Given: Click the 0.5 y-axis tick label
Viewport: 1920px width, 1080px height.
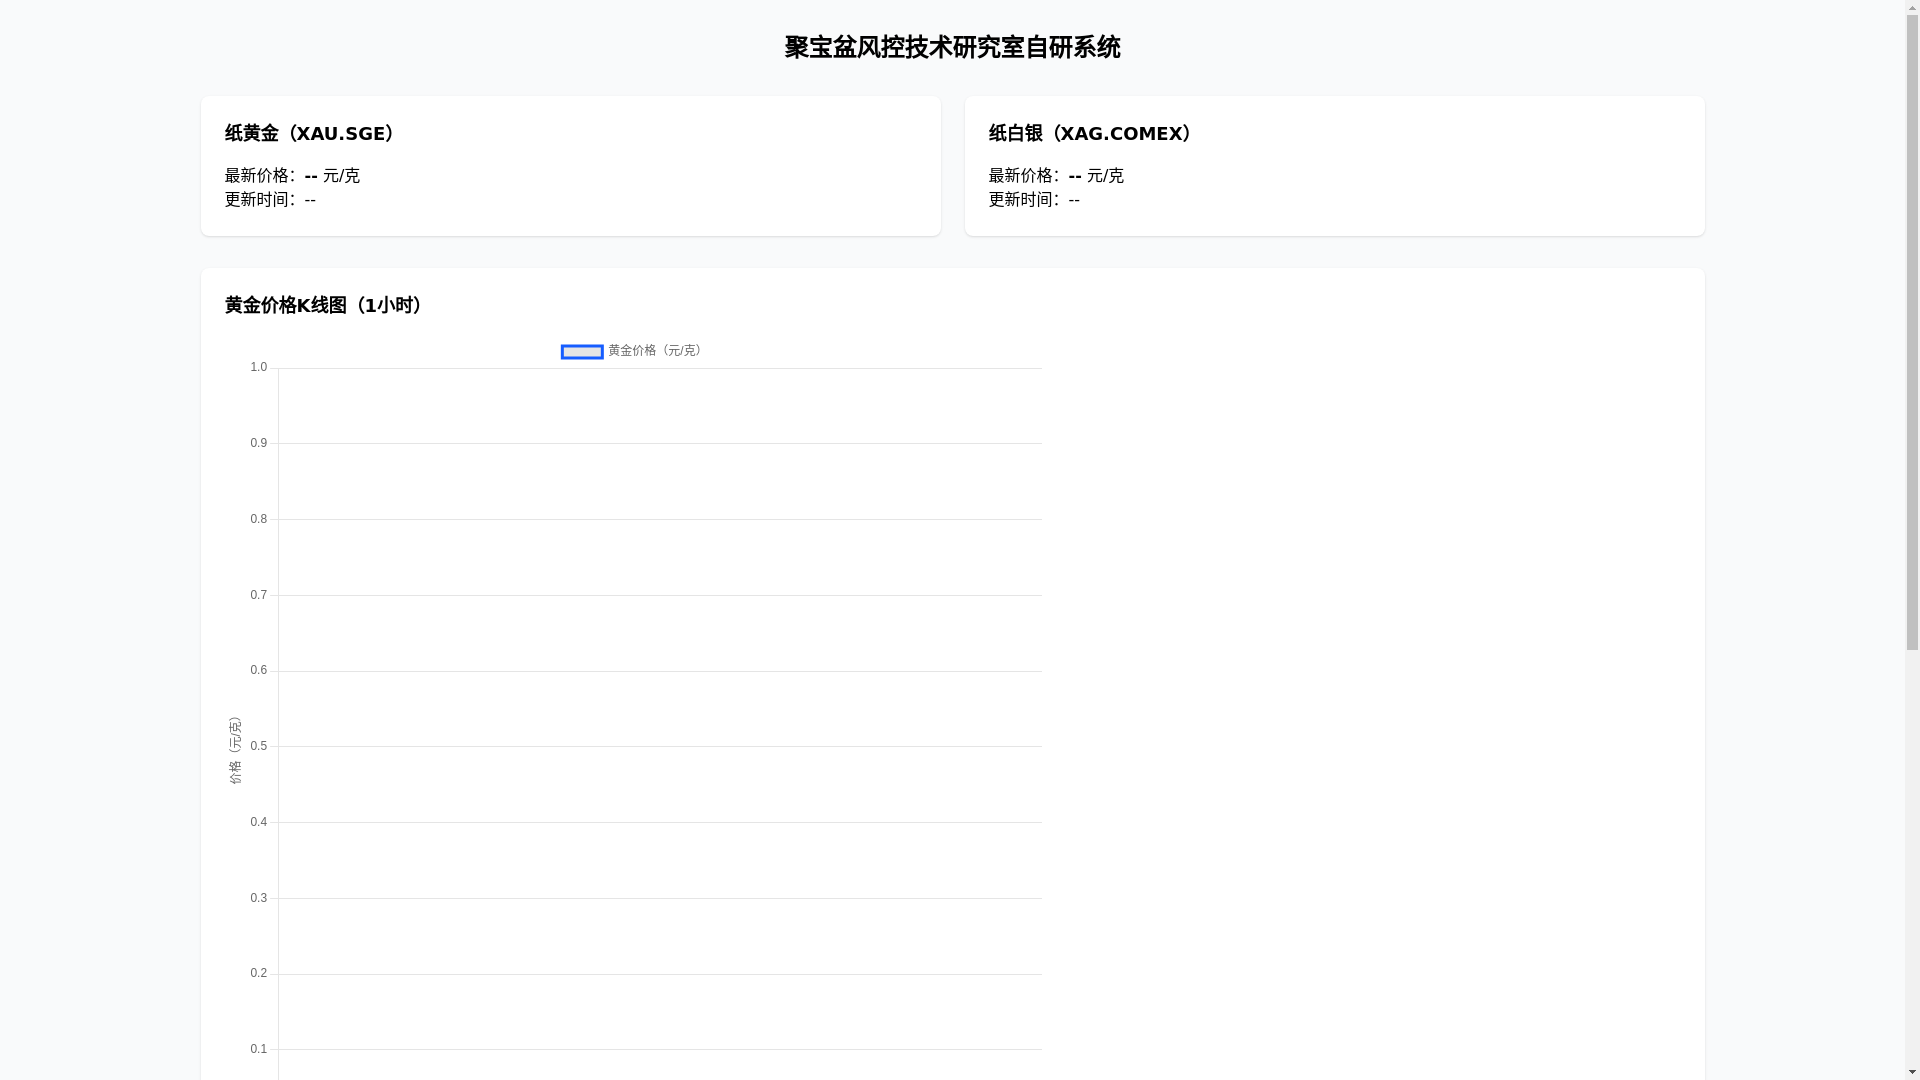Looking at the screenshot, I should pos(259,747).
